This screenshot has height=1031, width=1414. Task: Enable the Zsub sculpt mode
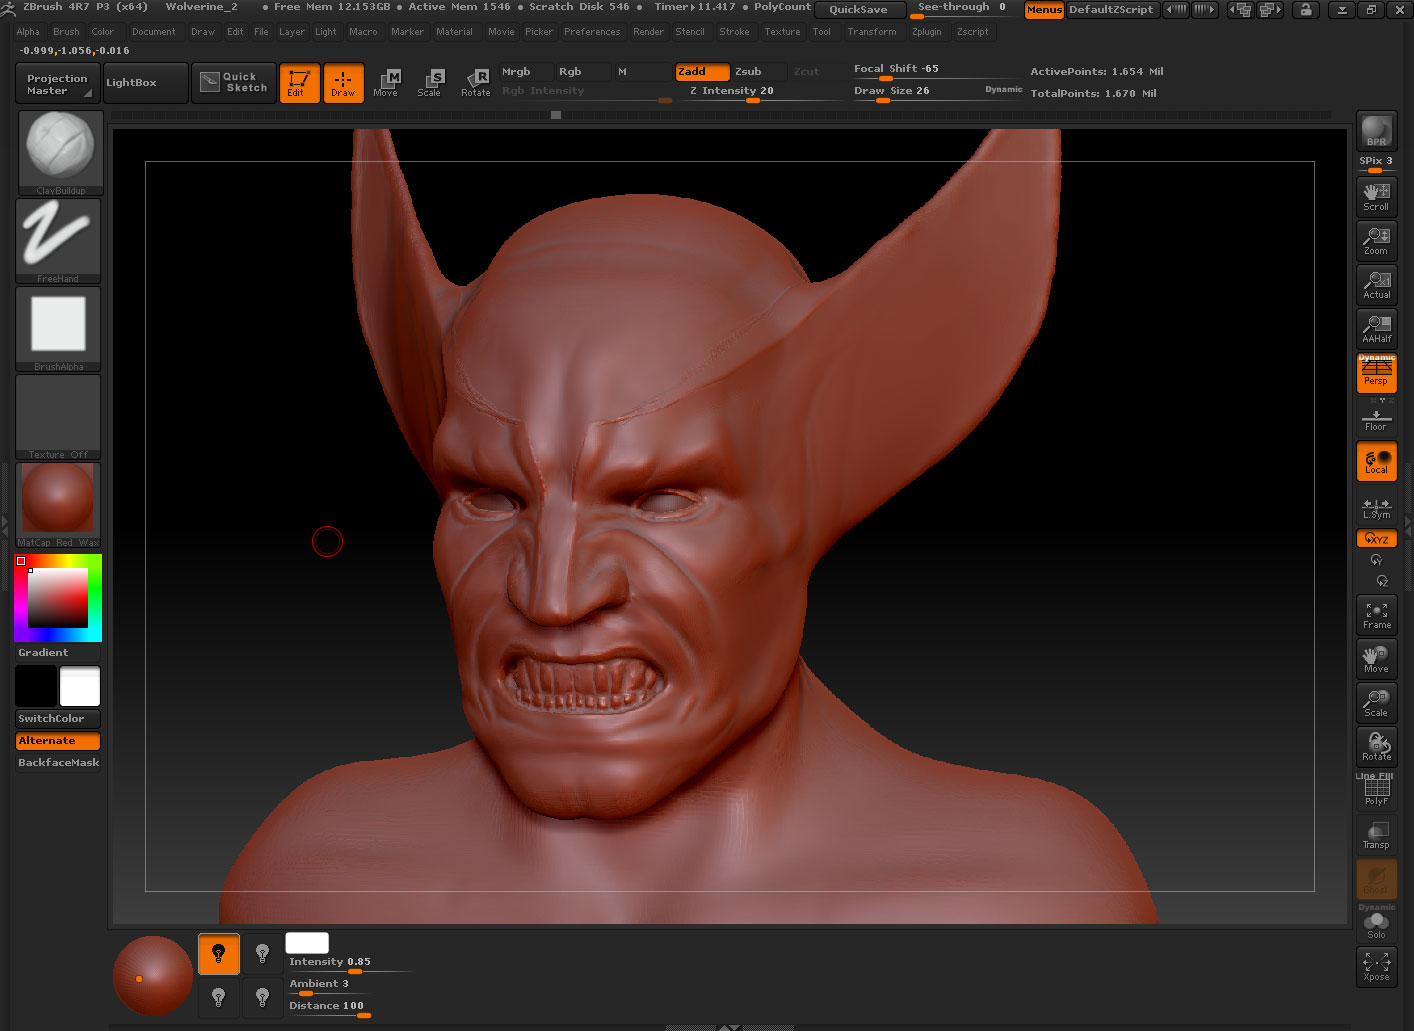tap(759, 72)
